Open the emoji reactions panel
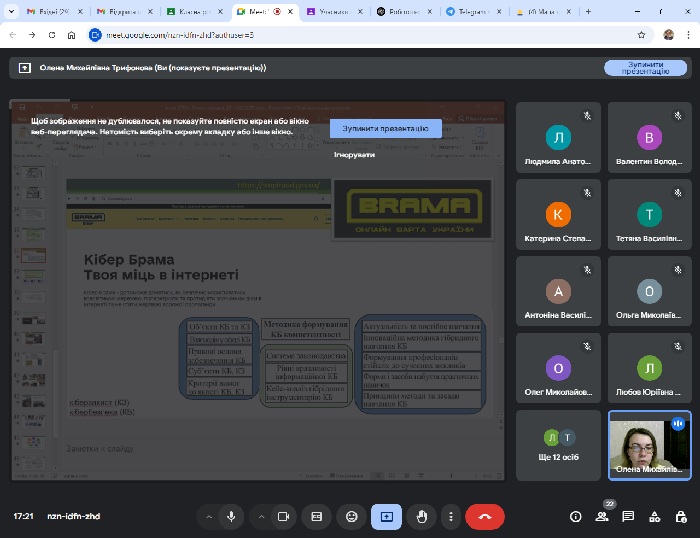 pos(351,516)
